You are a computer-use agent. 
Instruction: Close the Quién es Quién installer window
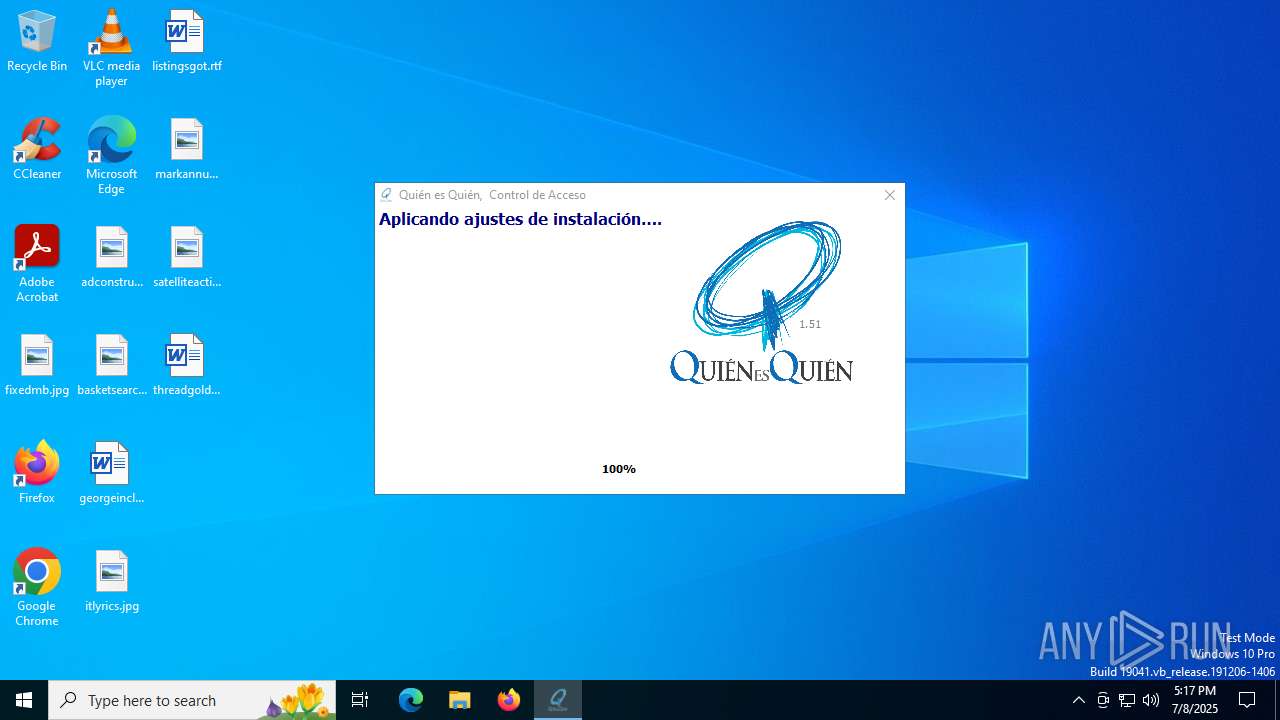pos(889,195)
